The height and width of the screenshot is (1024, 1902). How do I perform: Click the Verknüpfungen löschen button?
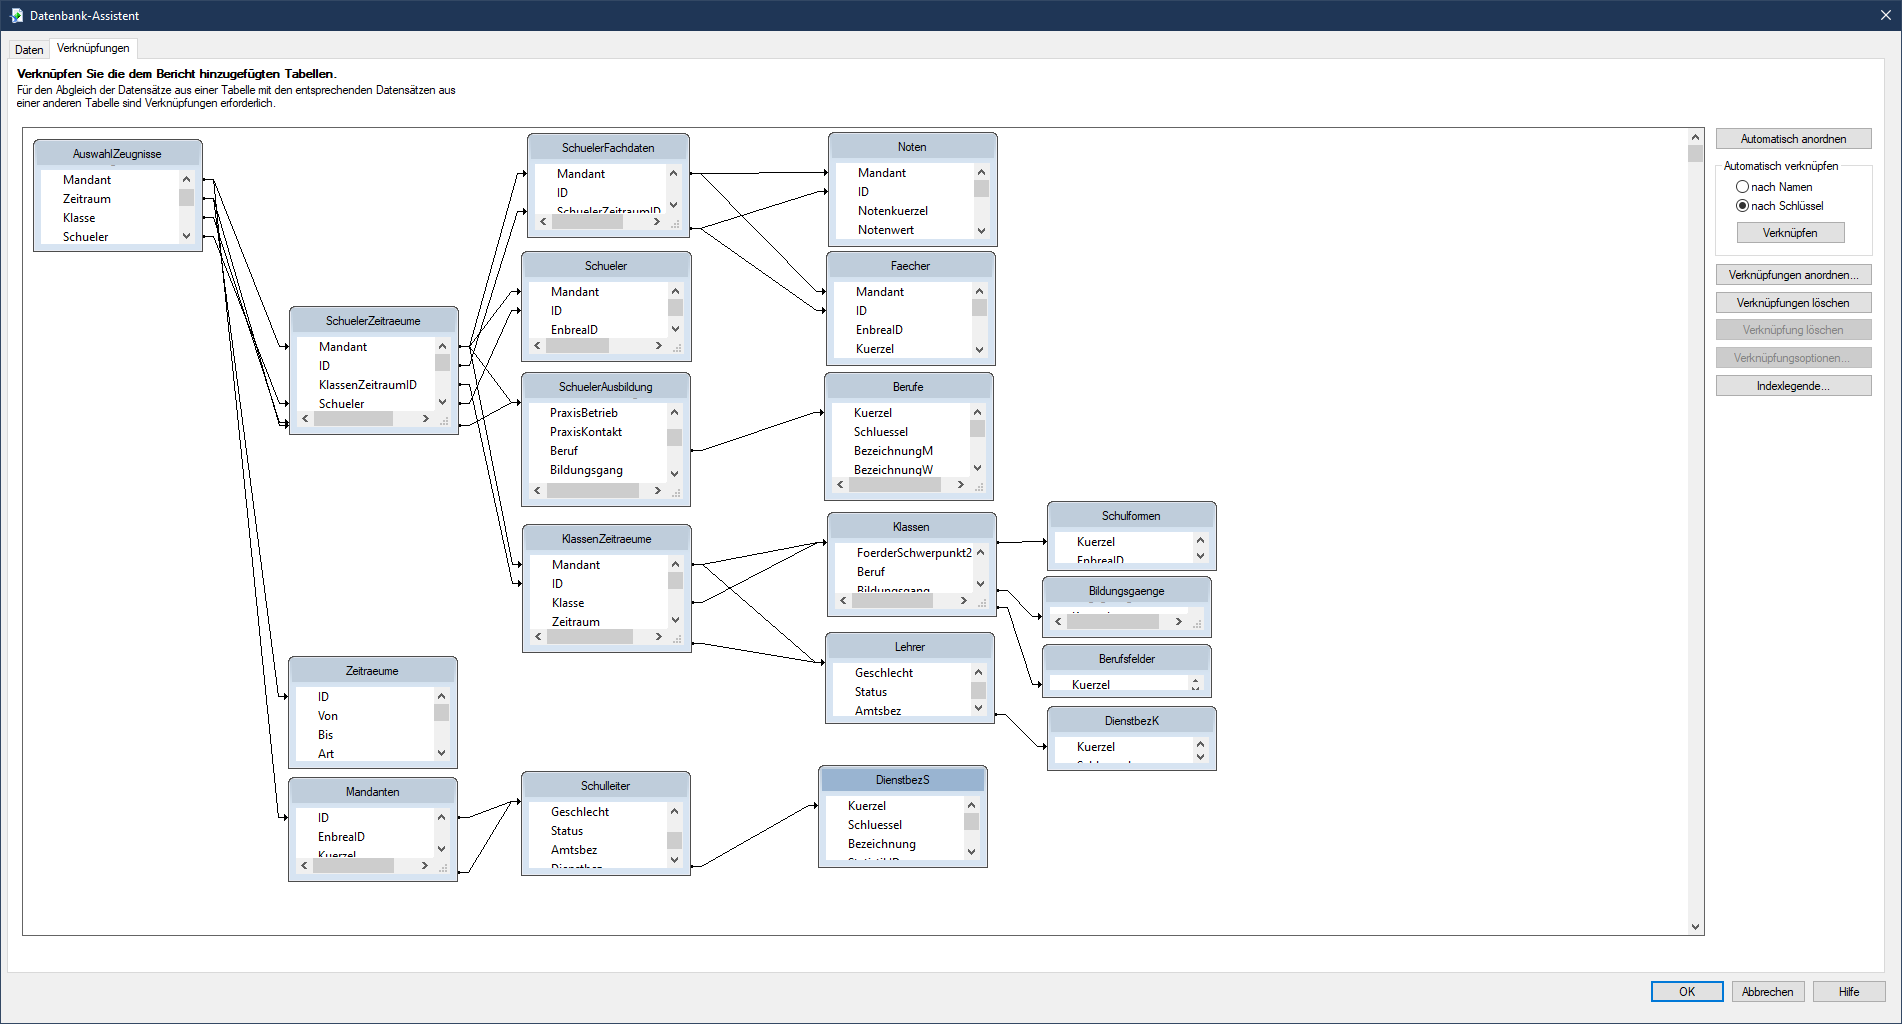click(x=1793, y=303)
